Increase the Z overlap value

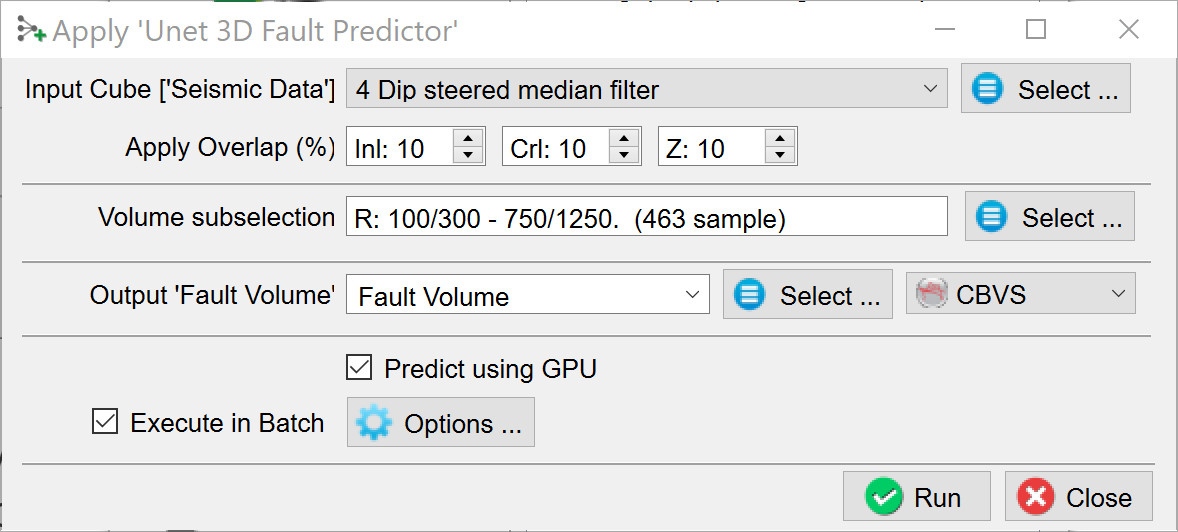point(780,139)
